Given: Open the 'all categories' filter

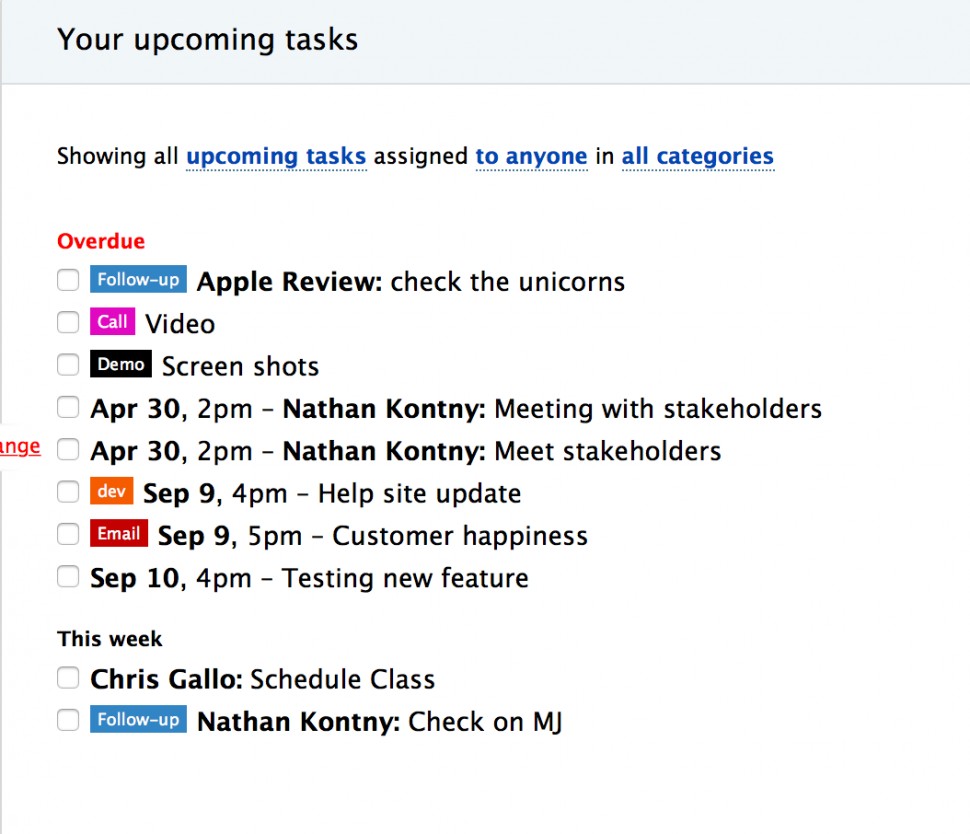Looking at the screenshot, I should pos(697,157).
